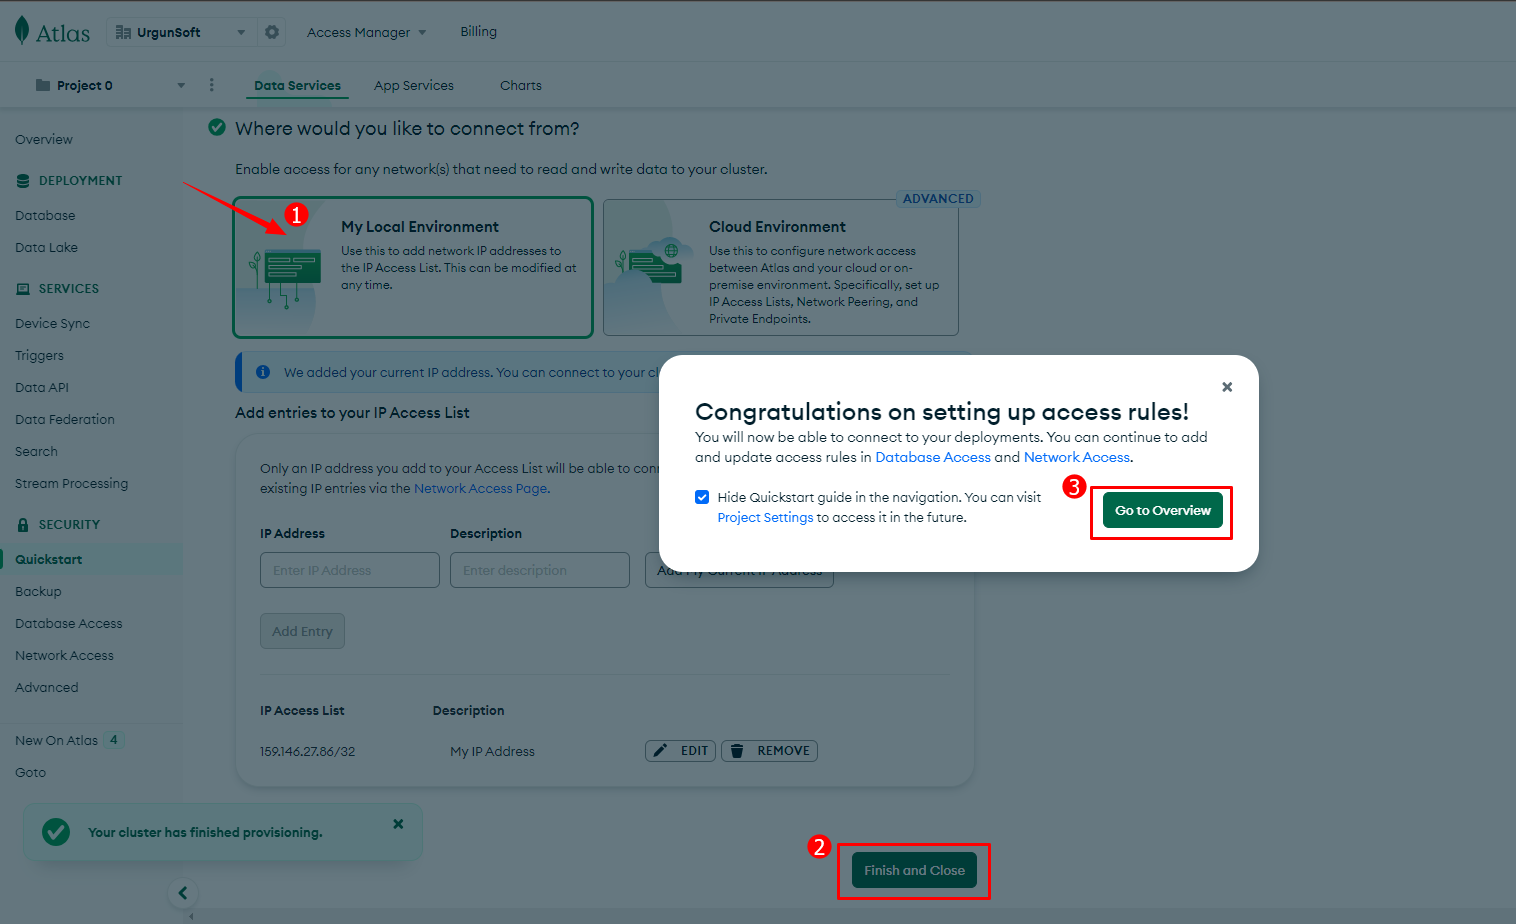Click the Services section icon
The height and width of the screenshot is (924, 1516).
23,289
